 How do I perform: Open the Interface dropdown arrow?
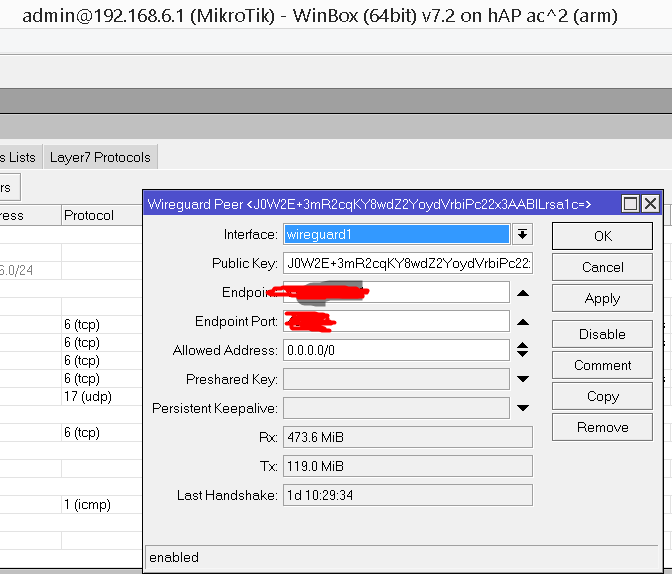(x=522, y=234)
